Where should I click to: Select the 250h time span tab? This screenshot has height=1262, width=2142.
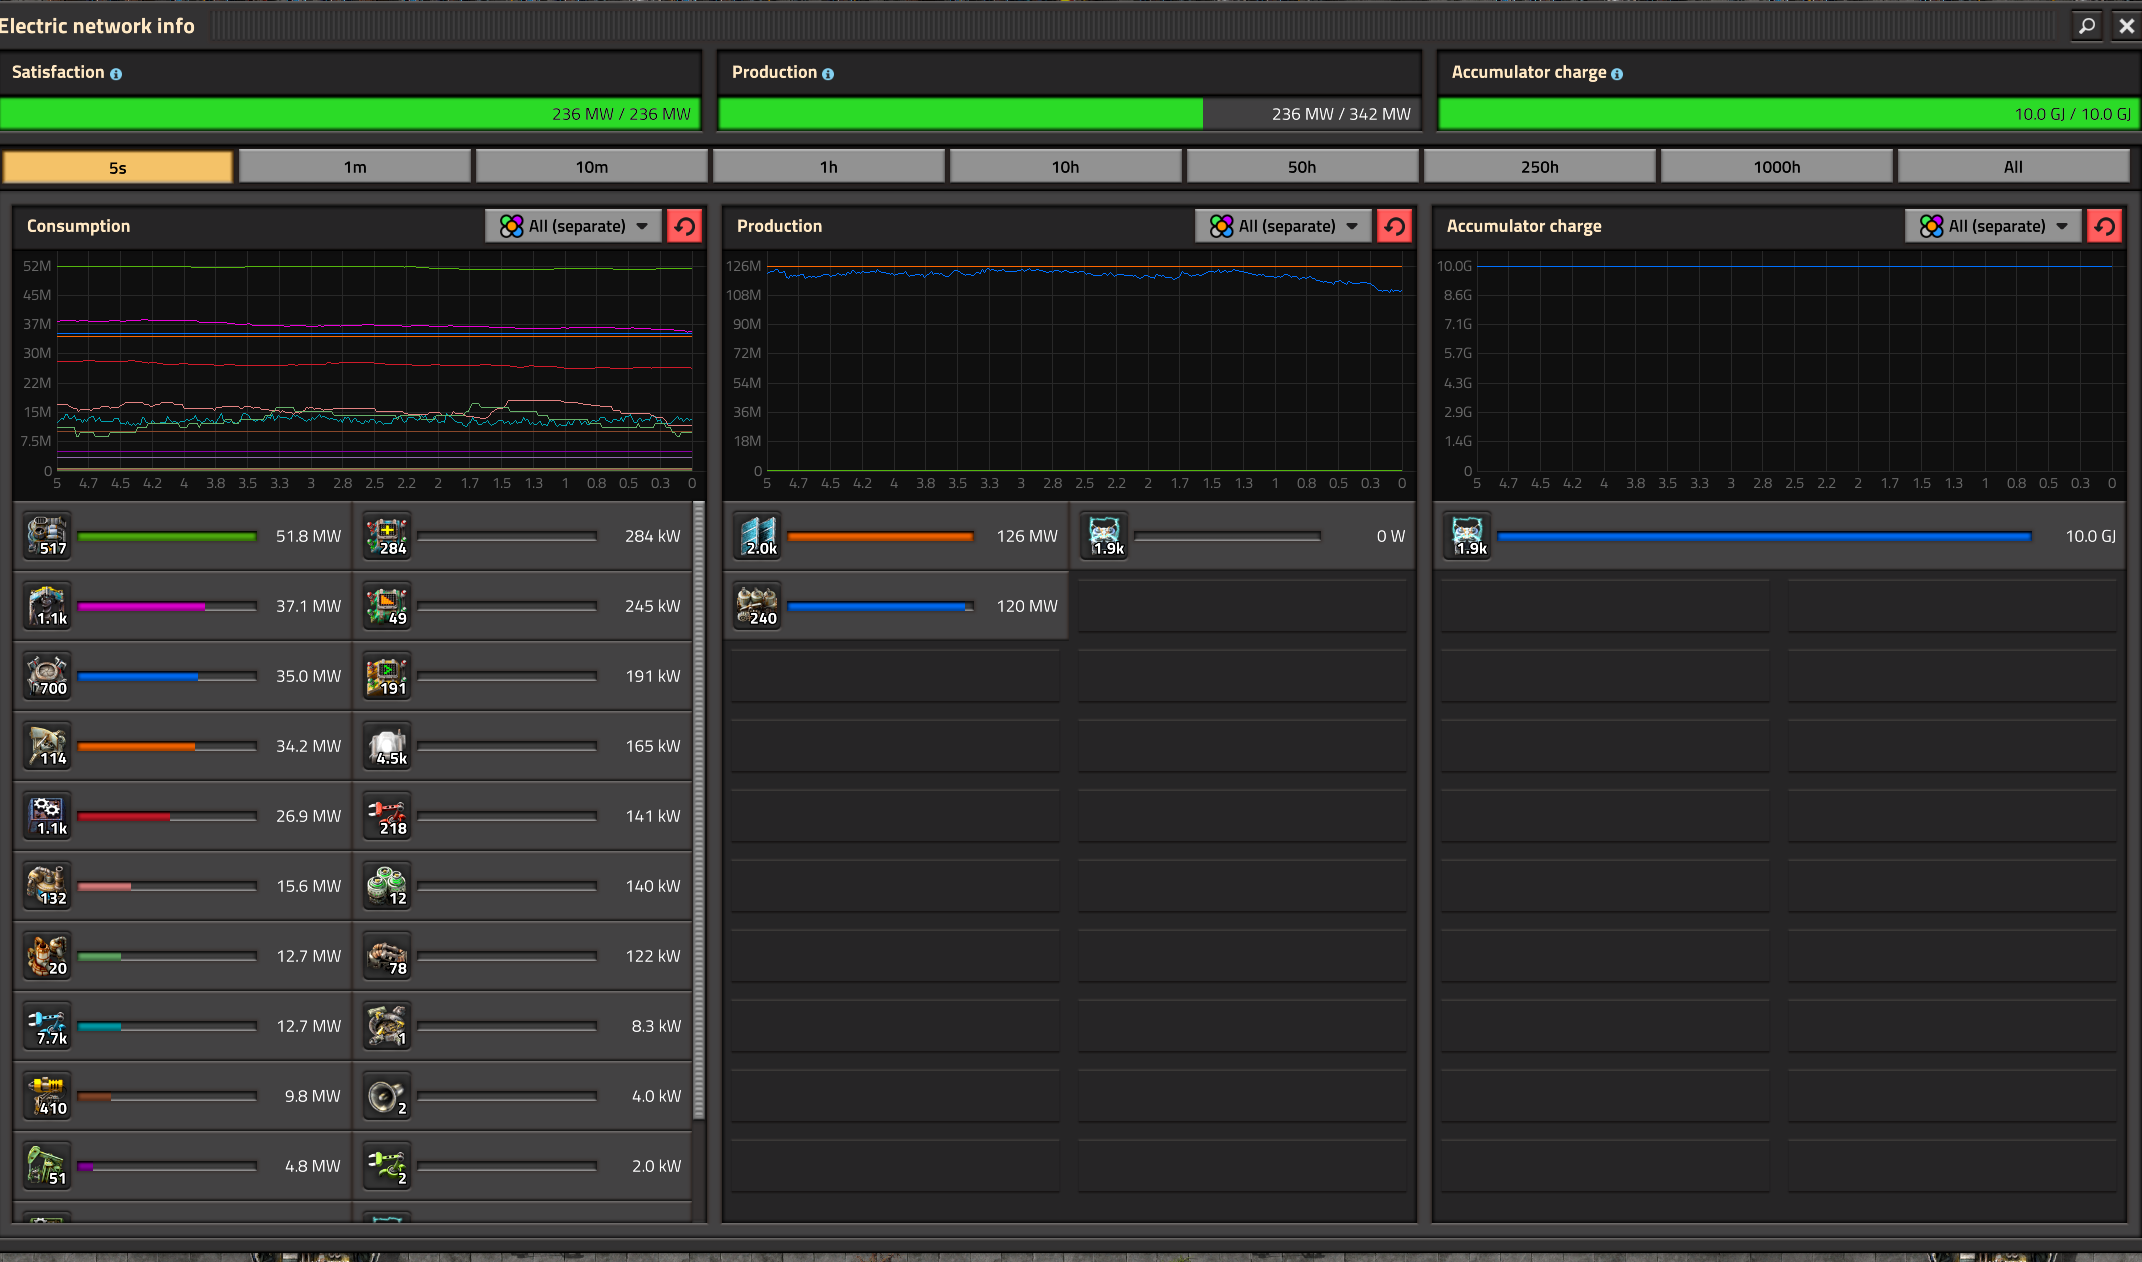pos(1540,167)
